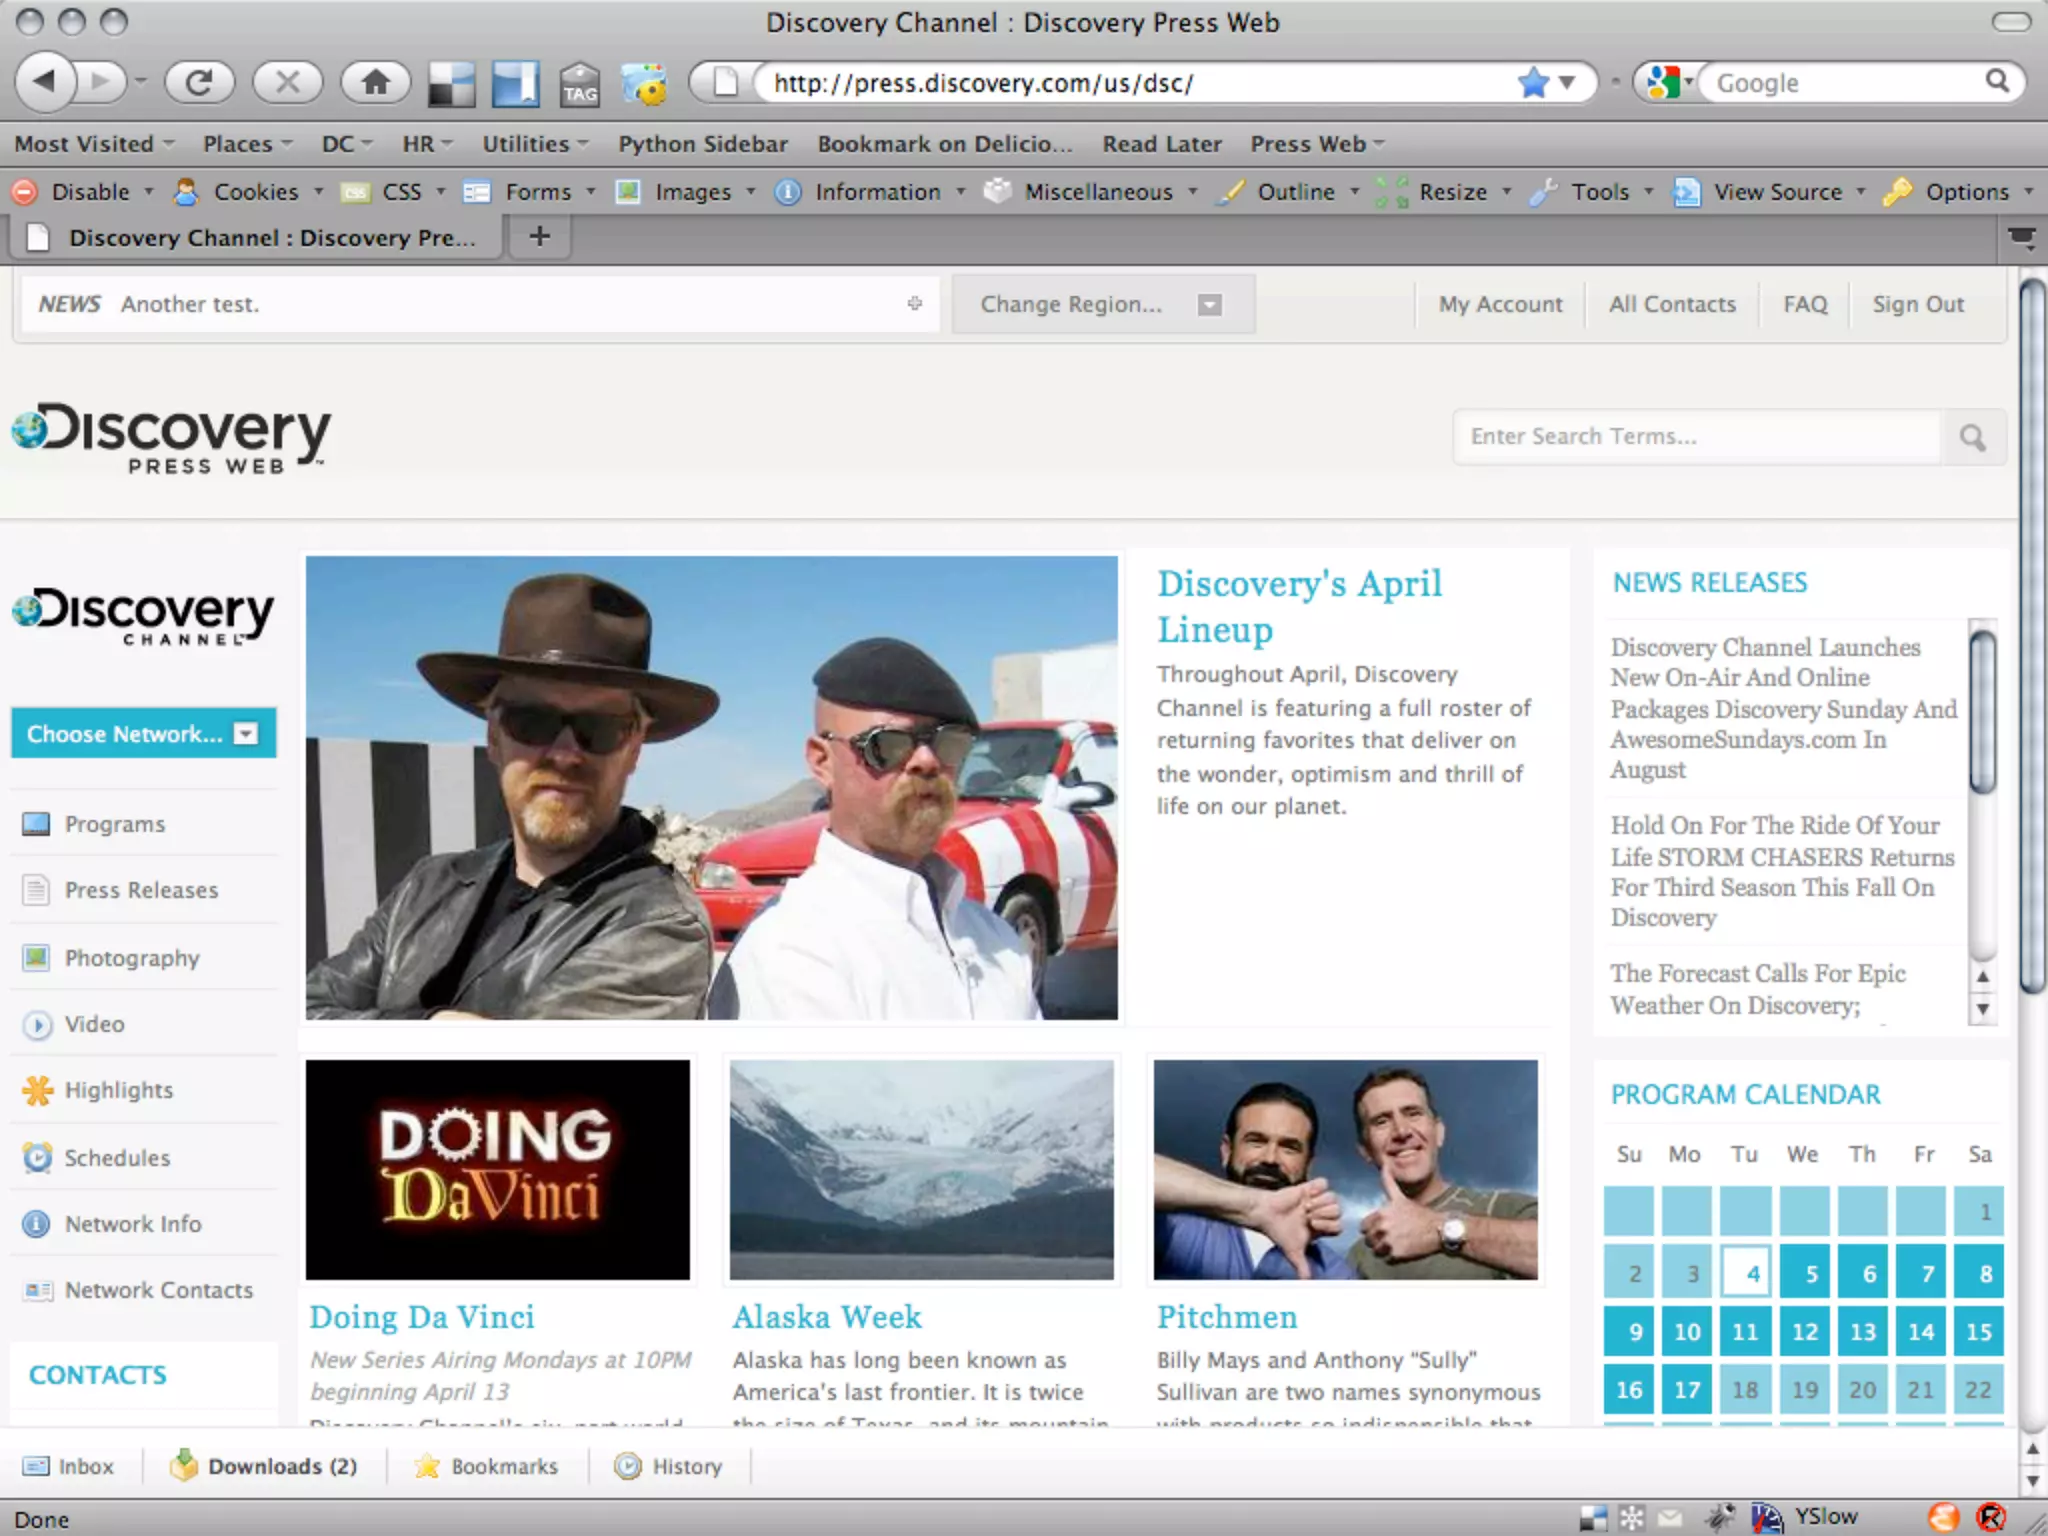Click the site search magnifier icon
Image resolution: width=2048 pixels, height=1536 pixels.
pos(1972,437)
